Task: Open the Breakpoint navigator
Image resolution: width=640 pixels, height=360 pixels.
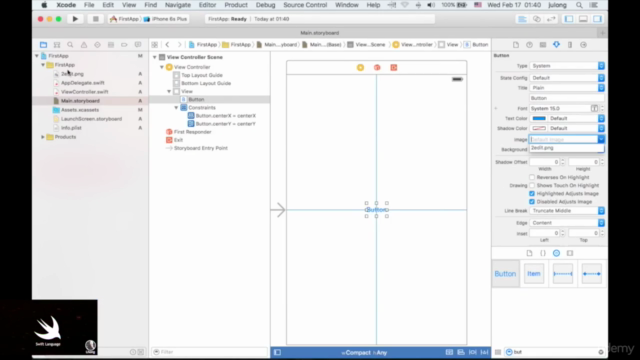Action: tap(124, 45)
